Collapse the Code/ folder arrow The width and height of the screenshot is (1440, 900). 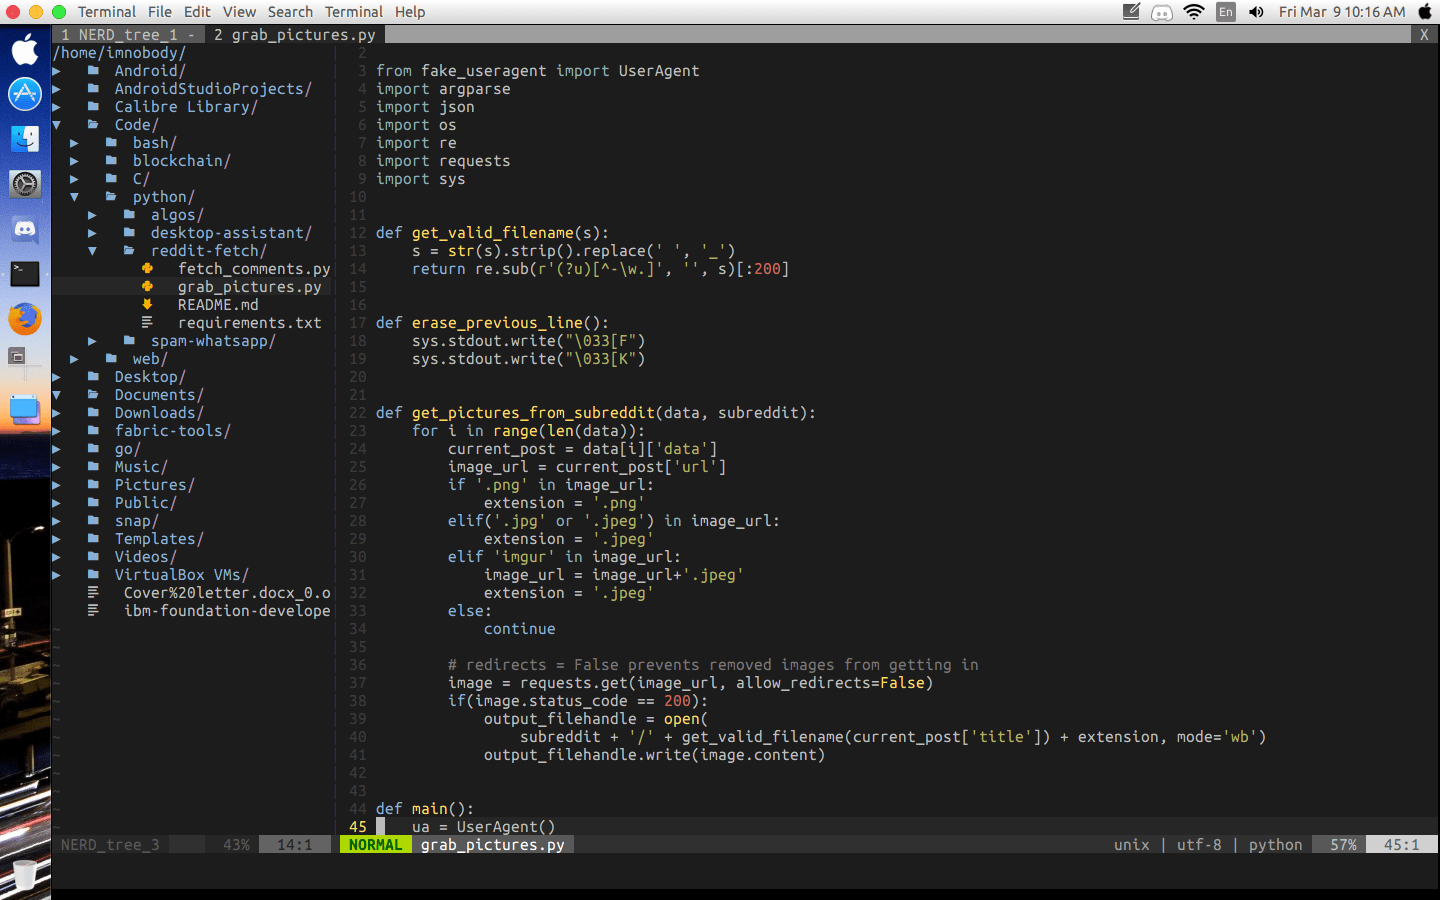coord(57,125)
